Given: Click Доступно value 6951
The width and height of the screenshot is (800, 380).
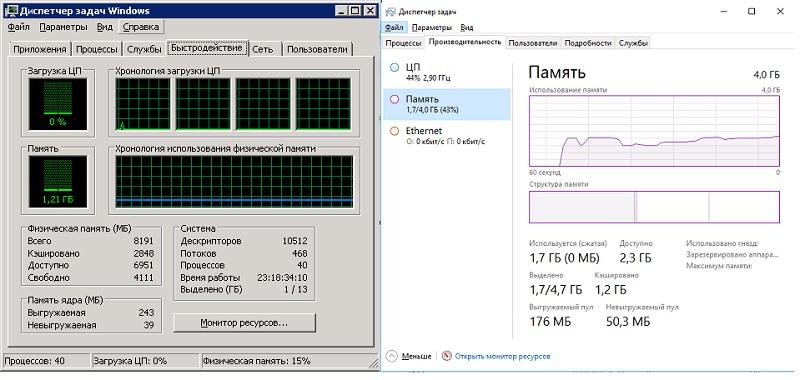Looking at the screenshot, I should [143, 266].
